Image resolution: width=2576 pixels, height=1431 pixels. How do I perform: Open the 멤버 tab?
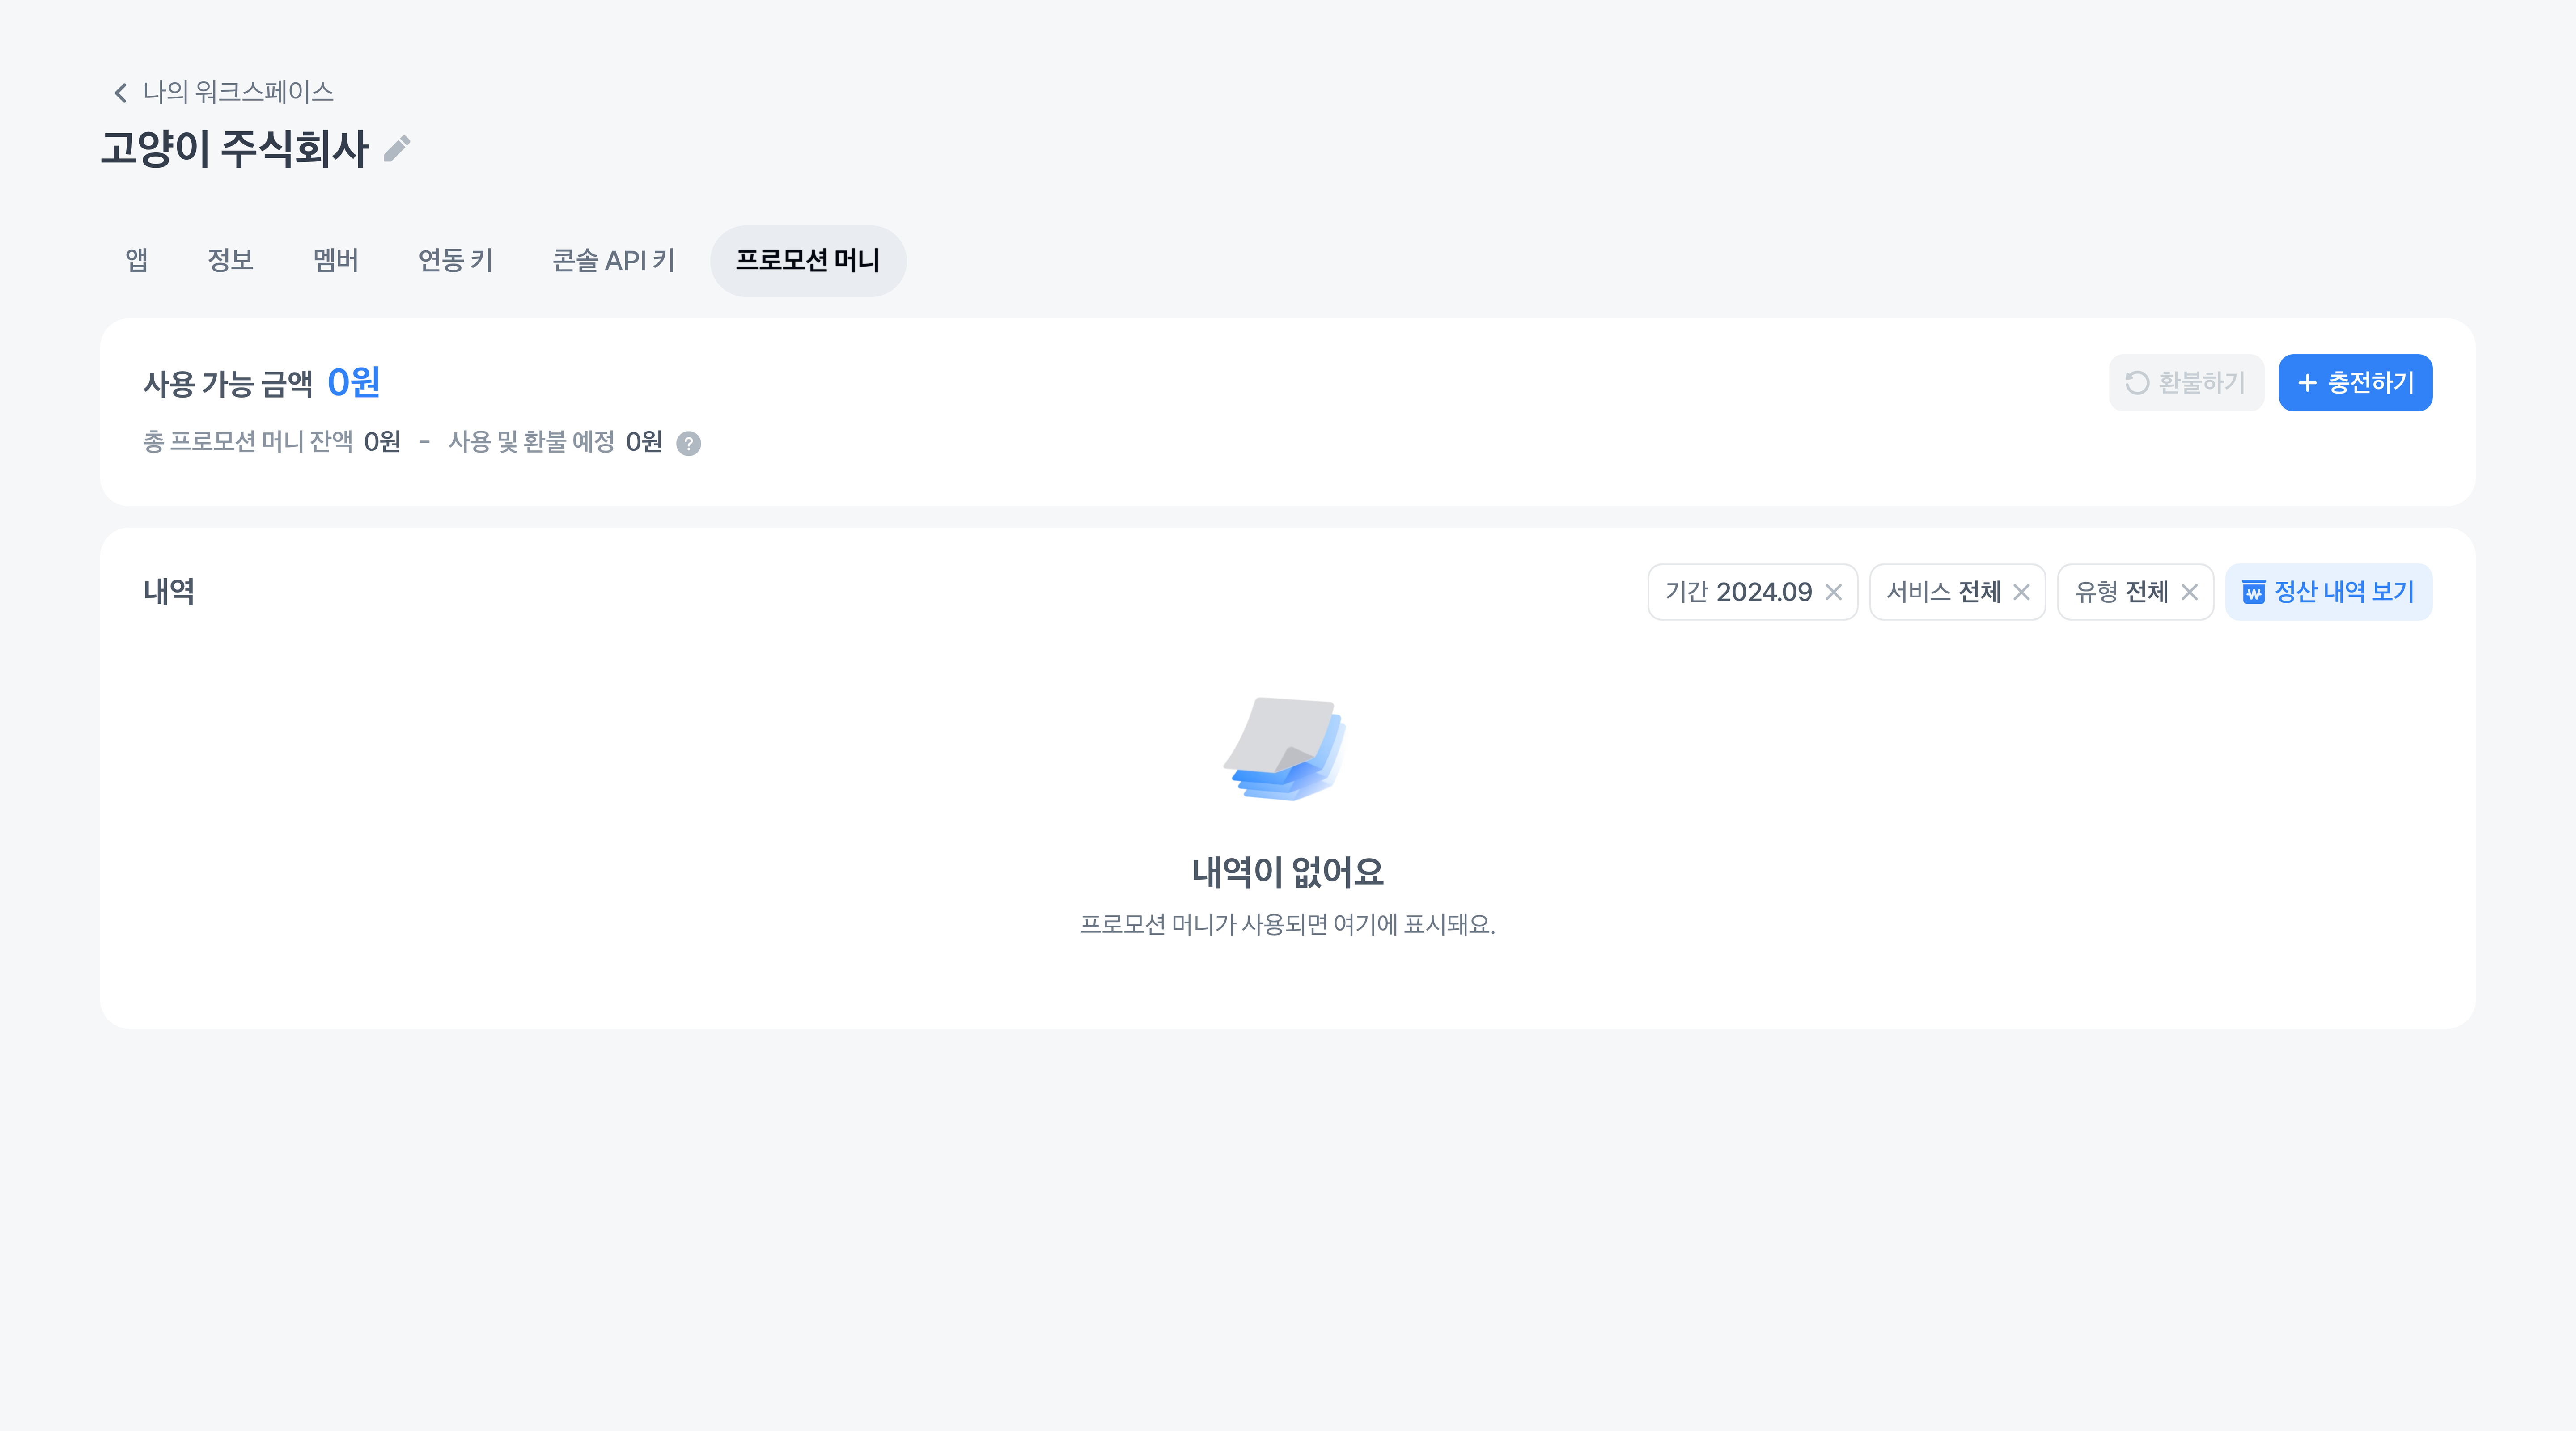point(335,260)
